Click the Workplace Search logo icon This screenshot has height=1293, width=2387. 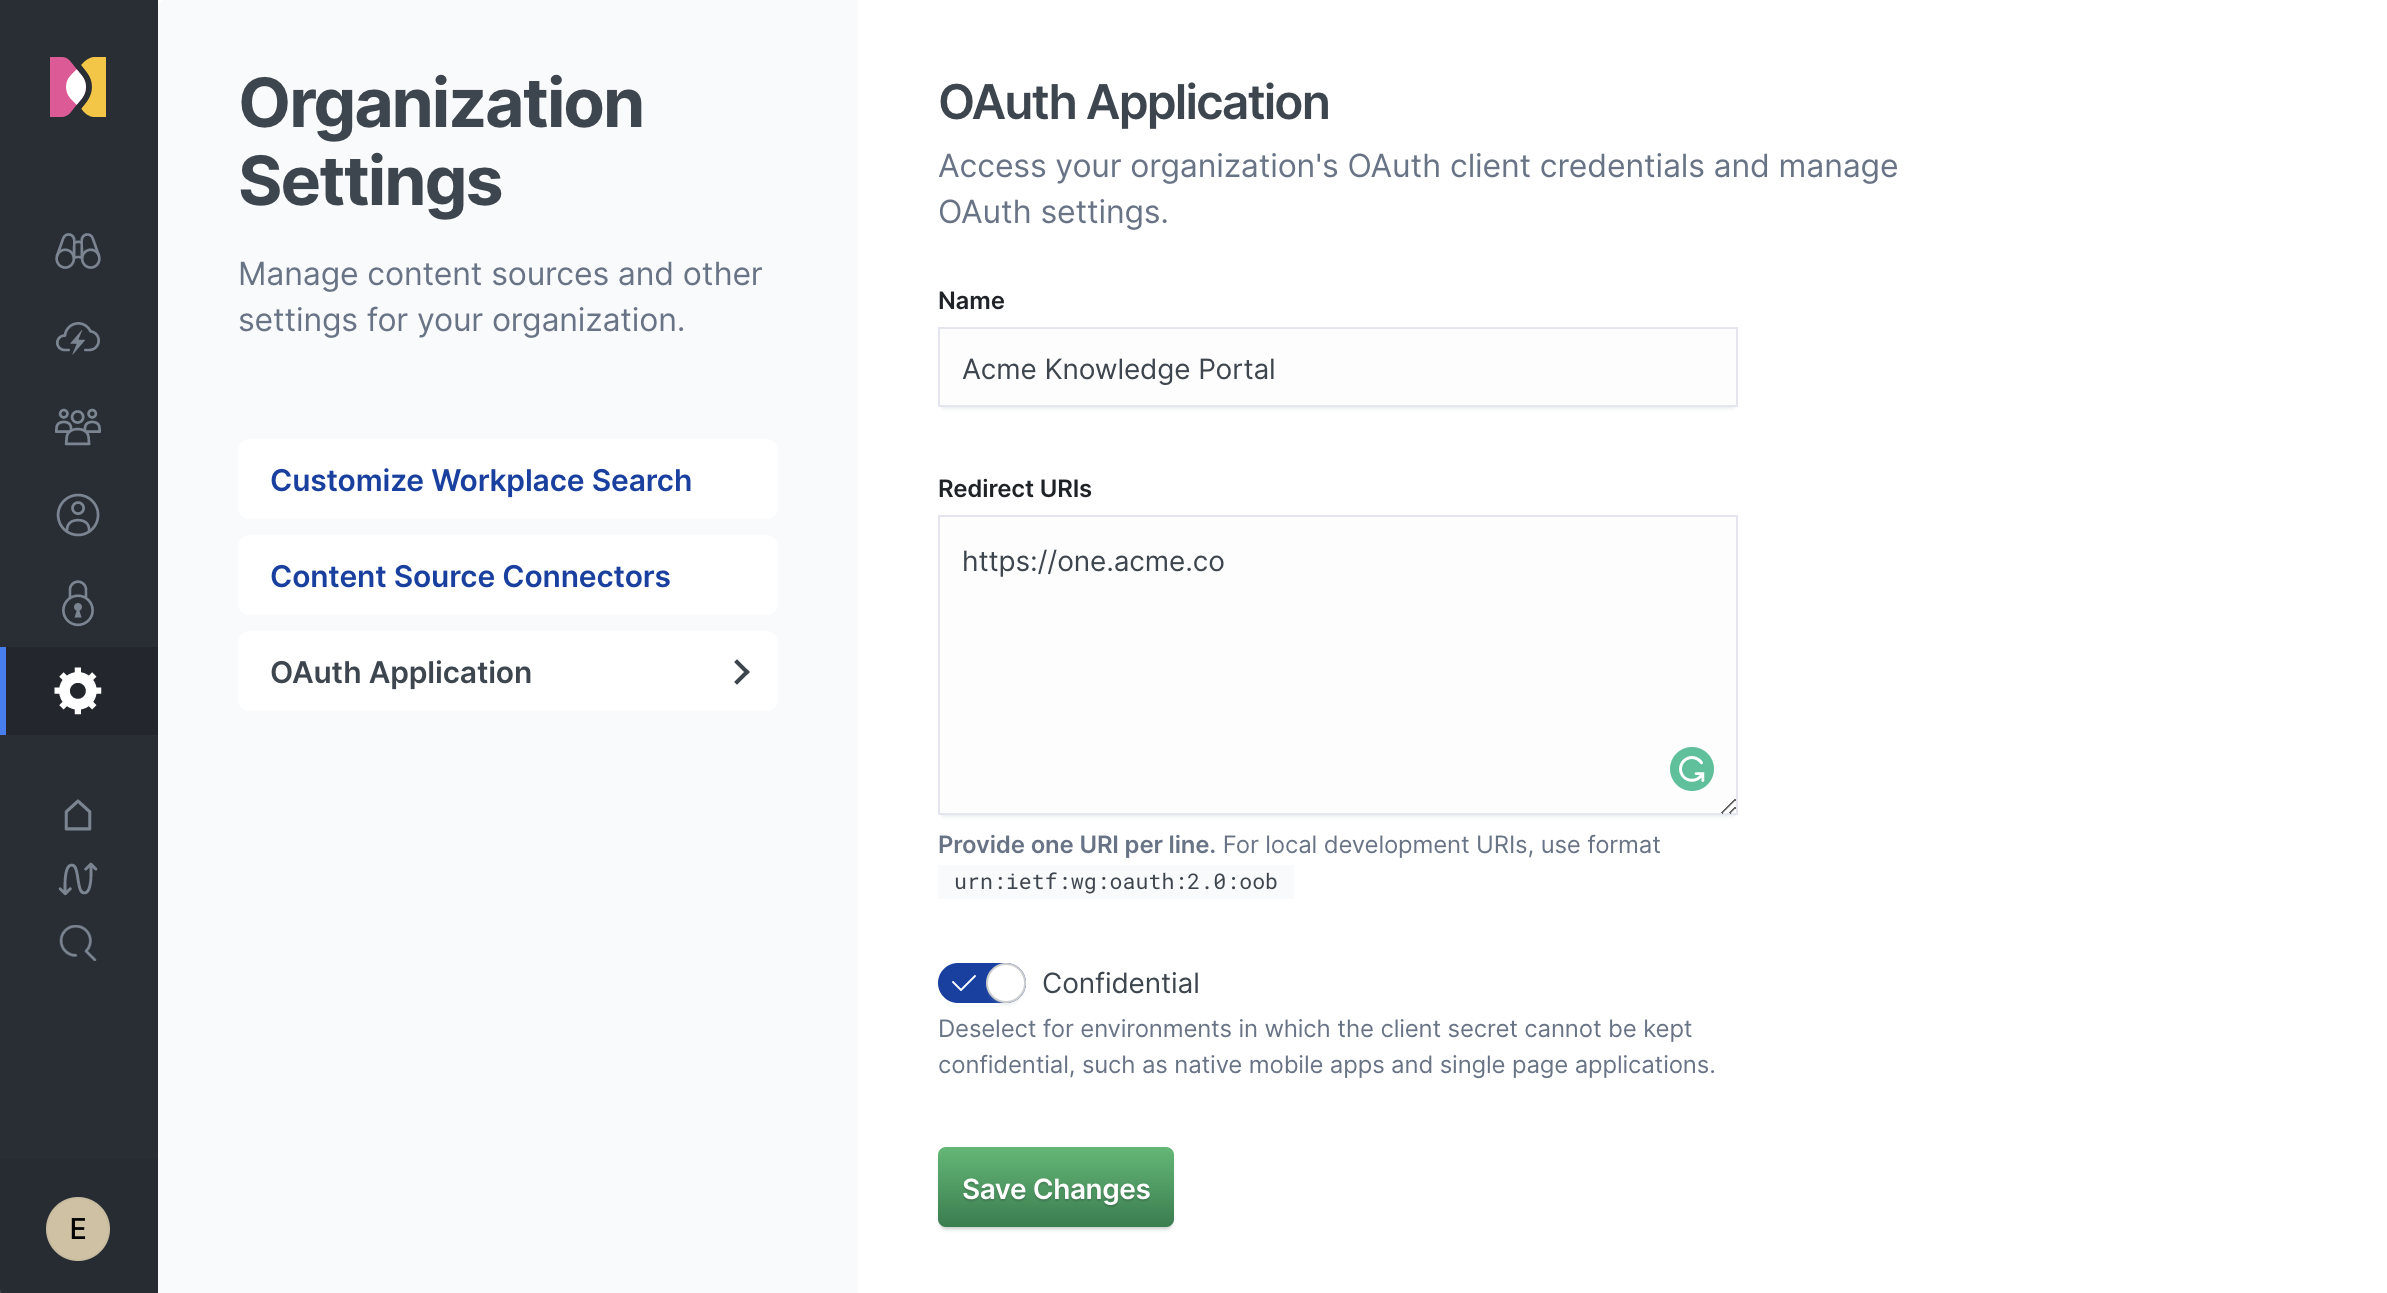click(78, 87)
